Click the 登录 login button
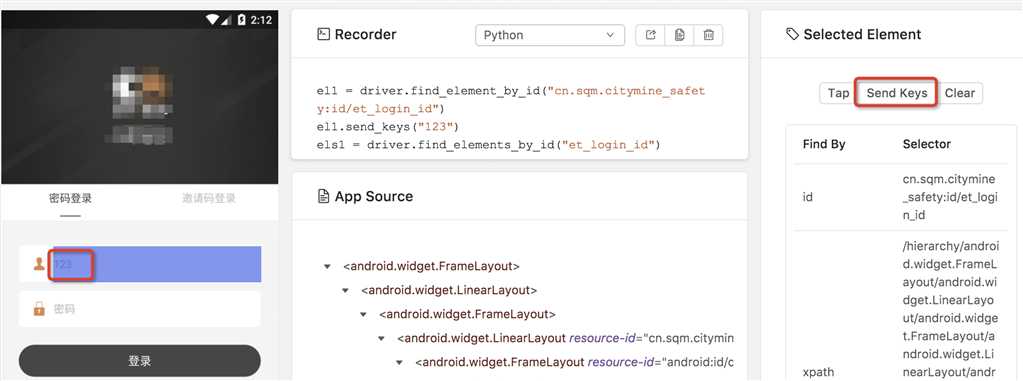This screenshot has height=381, width=1023. click(140, 361)
